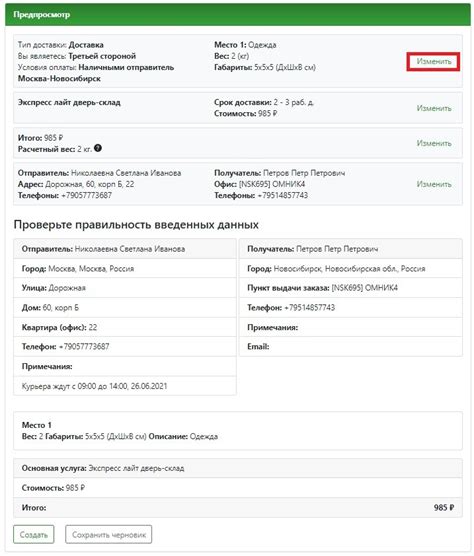Select text Экспресс лайт дверь-склад in tariff block
Viewport: 474px width, 556px height.
pyautogui.click(x=69, y=102)
